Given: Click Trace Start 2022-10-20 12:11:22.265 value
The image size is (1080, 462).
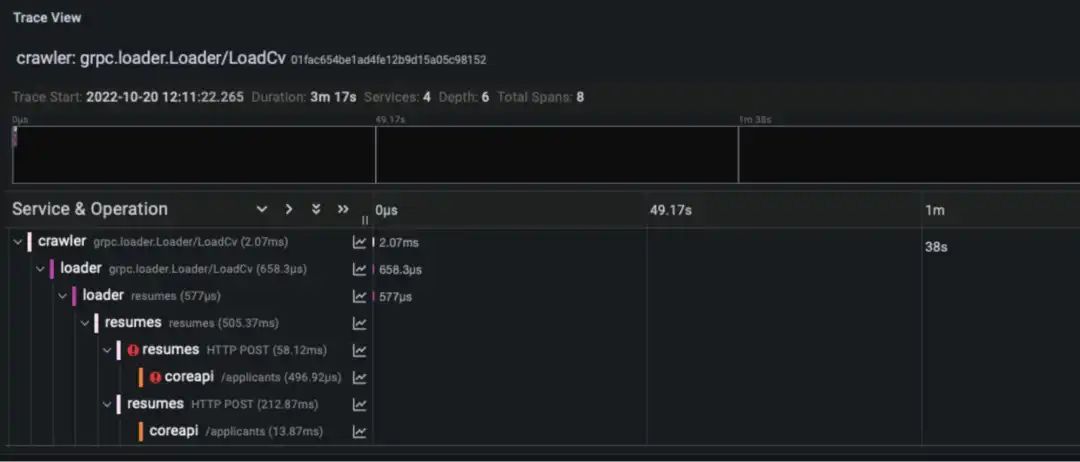Looking at the screenshot, I should point(165,97).
